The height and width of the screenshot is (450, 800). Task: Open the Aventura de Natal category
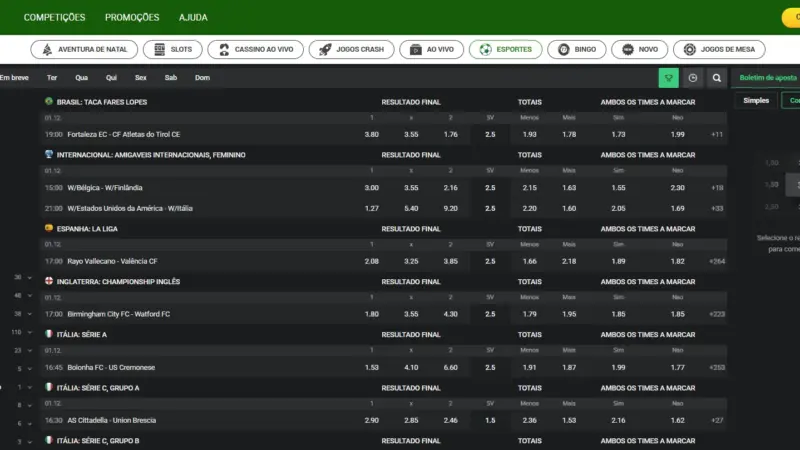click(x=84, y=49)
